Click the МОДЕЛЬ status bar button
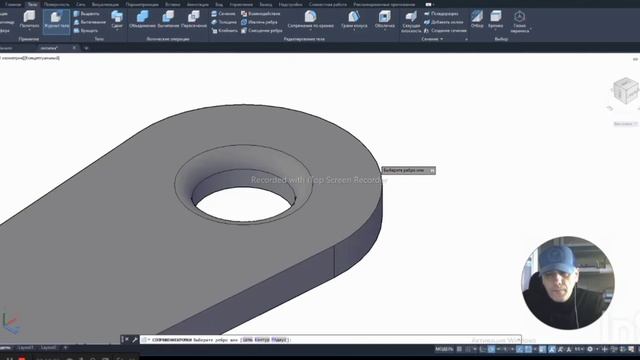The image size is (640, 360). (x=444, y=349)
